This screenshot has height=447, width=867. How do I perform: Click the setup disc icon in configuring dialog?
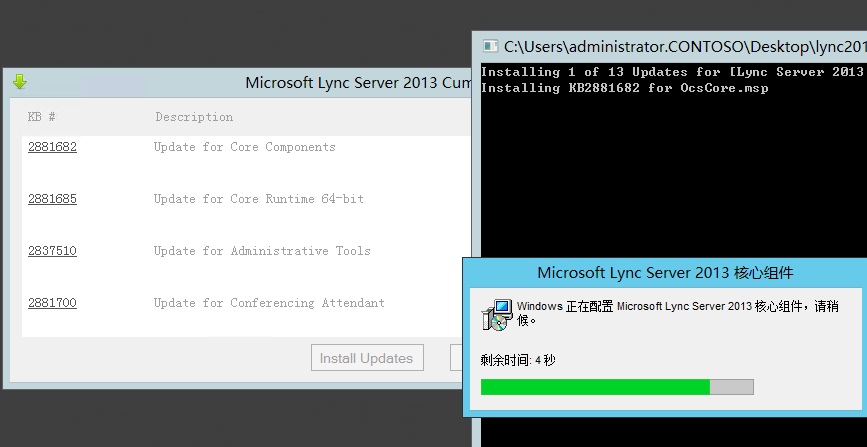click(497, 314)
